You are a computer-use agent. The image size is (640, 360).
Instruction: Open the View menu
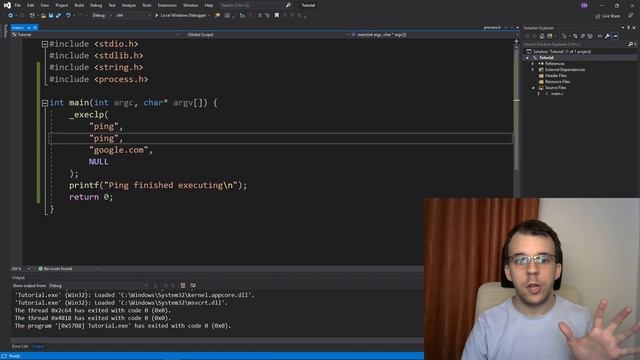point(44,5)
